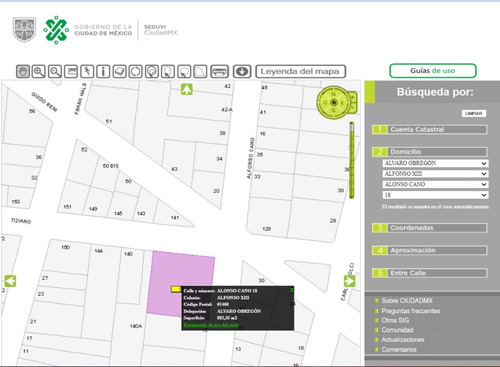Viewport: 500px width, 367px height.
Task: Activate the zoom in magnifier tool
Action: pyautogui.click(x=39, y=71)
